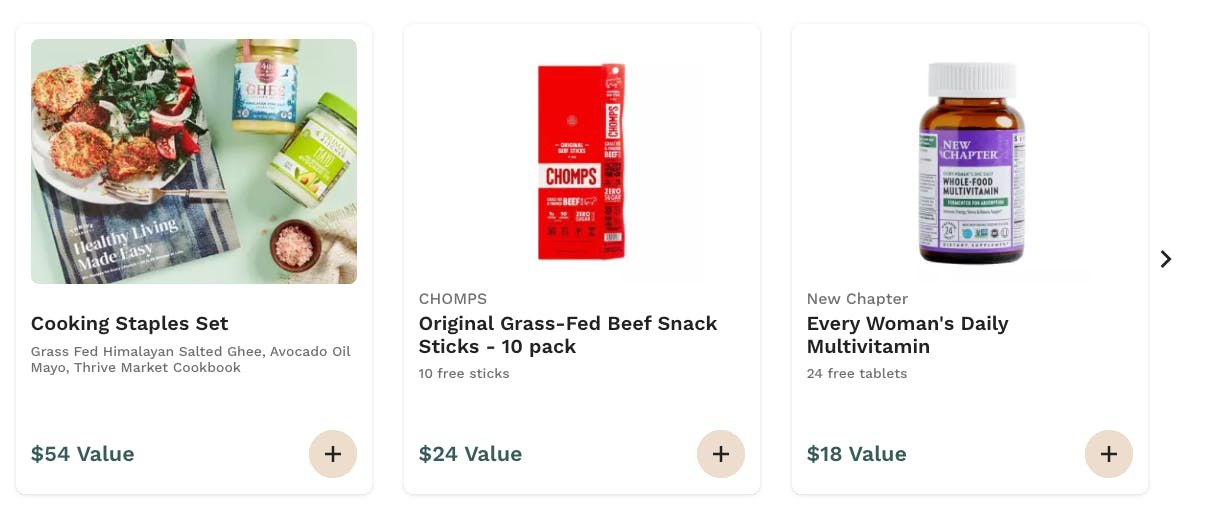Click the '24 free tablets' description

click(857, 374)
